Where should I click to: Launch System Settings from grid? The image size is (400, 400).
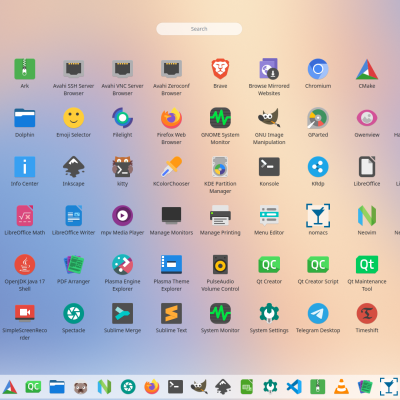coord(269,313)
